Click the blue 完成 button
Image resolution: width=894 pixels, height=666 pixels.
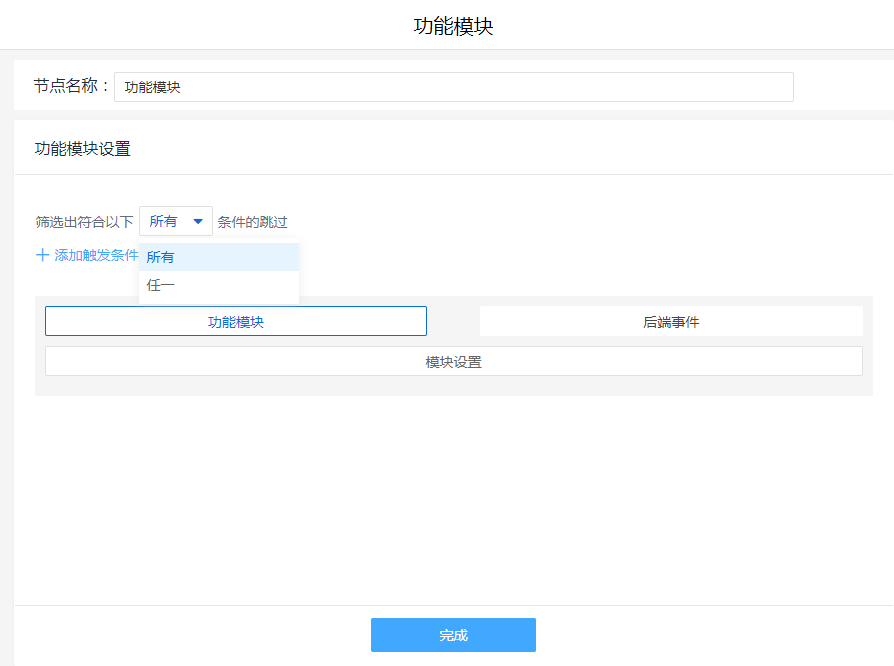pos(453,635)
